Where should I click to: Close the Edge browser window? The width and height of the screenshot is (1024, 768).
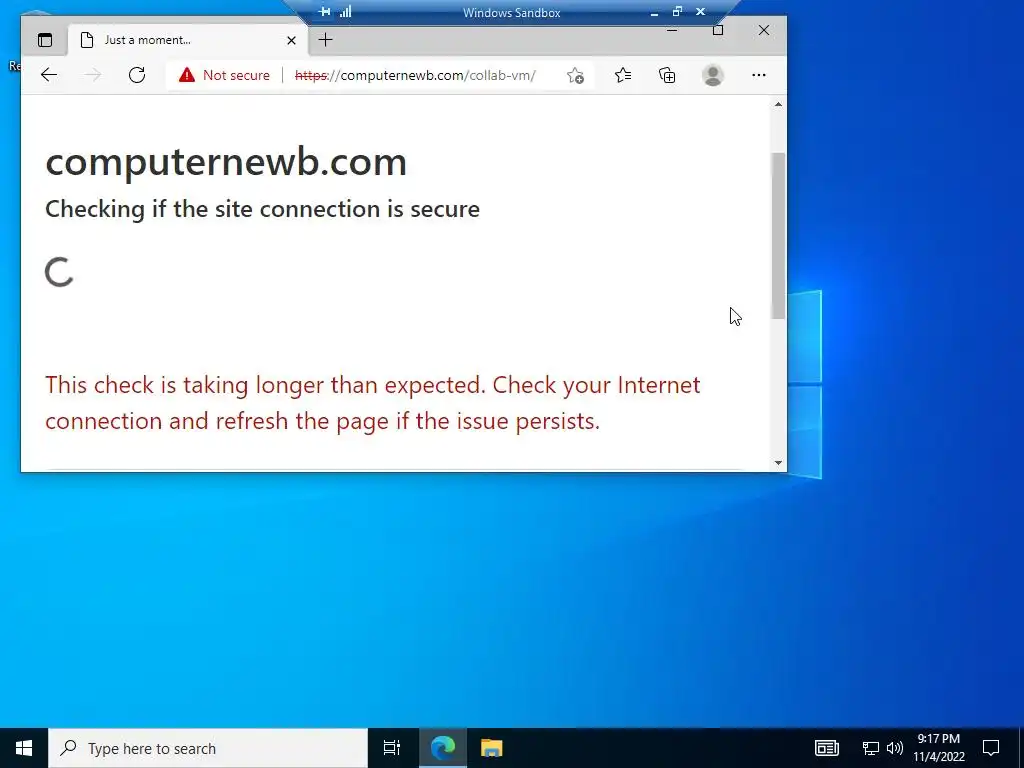763,30
